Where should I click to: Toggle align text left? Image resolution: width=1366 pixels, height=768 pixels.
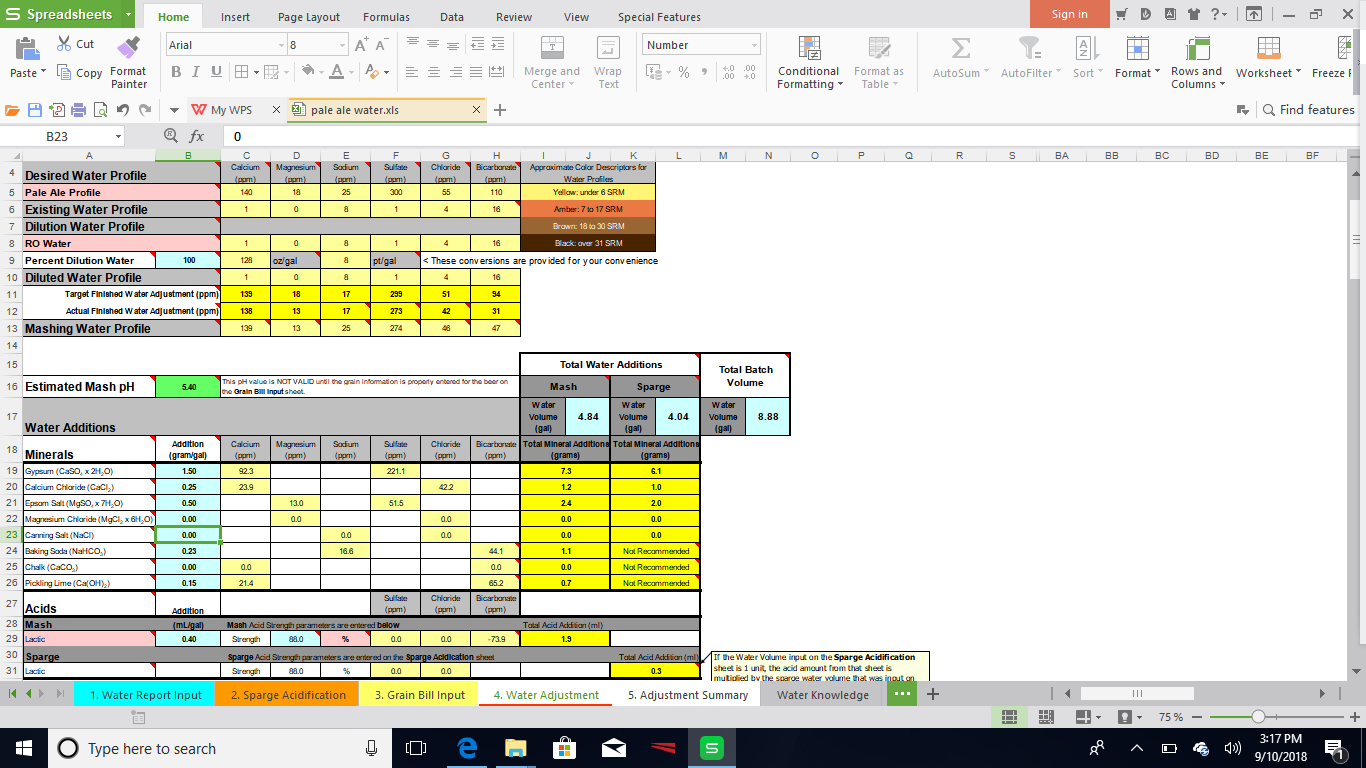411,72
